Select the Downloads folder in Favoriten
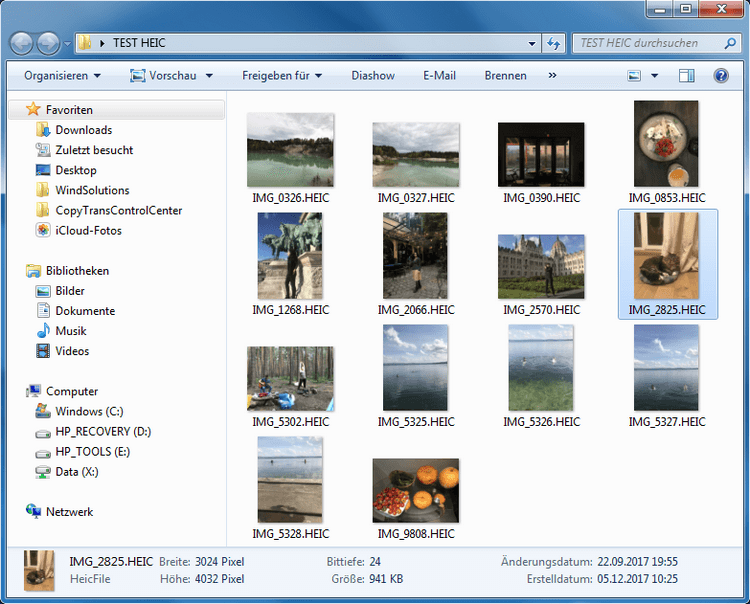This screenshot has width=750, height=604. pyautogui.click(x=83, y=130)
